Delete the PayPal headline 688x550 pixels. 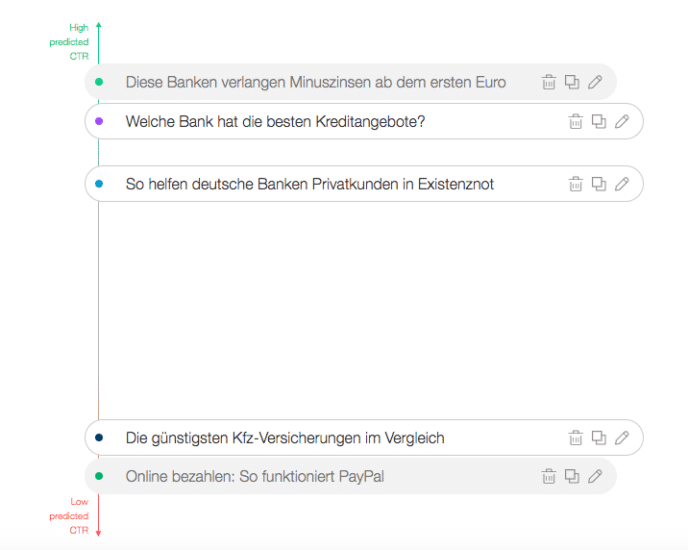(x=548, y=476)
